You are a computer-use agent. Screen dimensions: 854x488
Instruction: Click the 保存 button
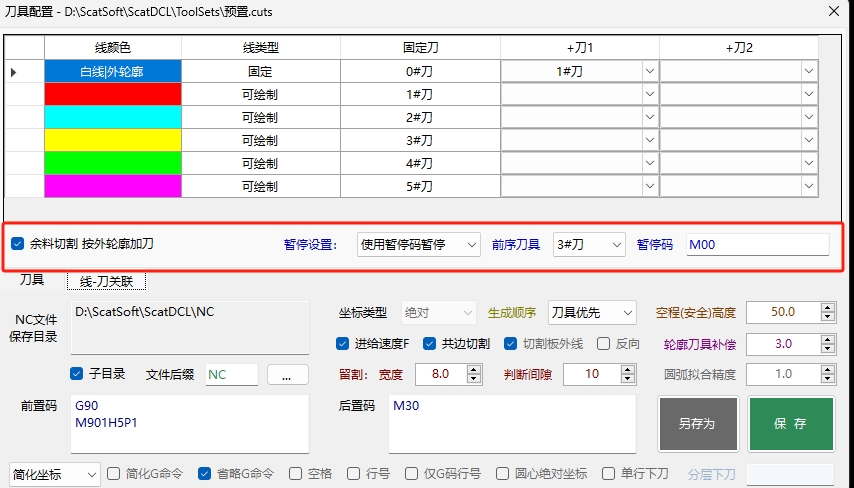[x=791, y=424]
